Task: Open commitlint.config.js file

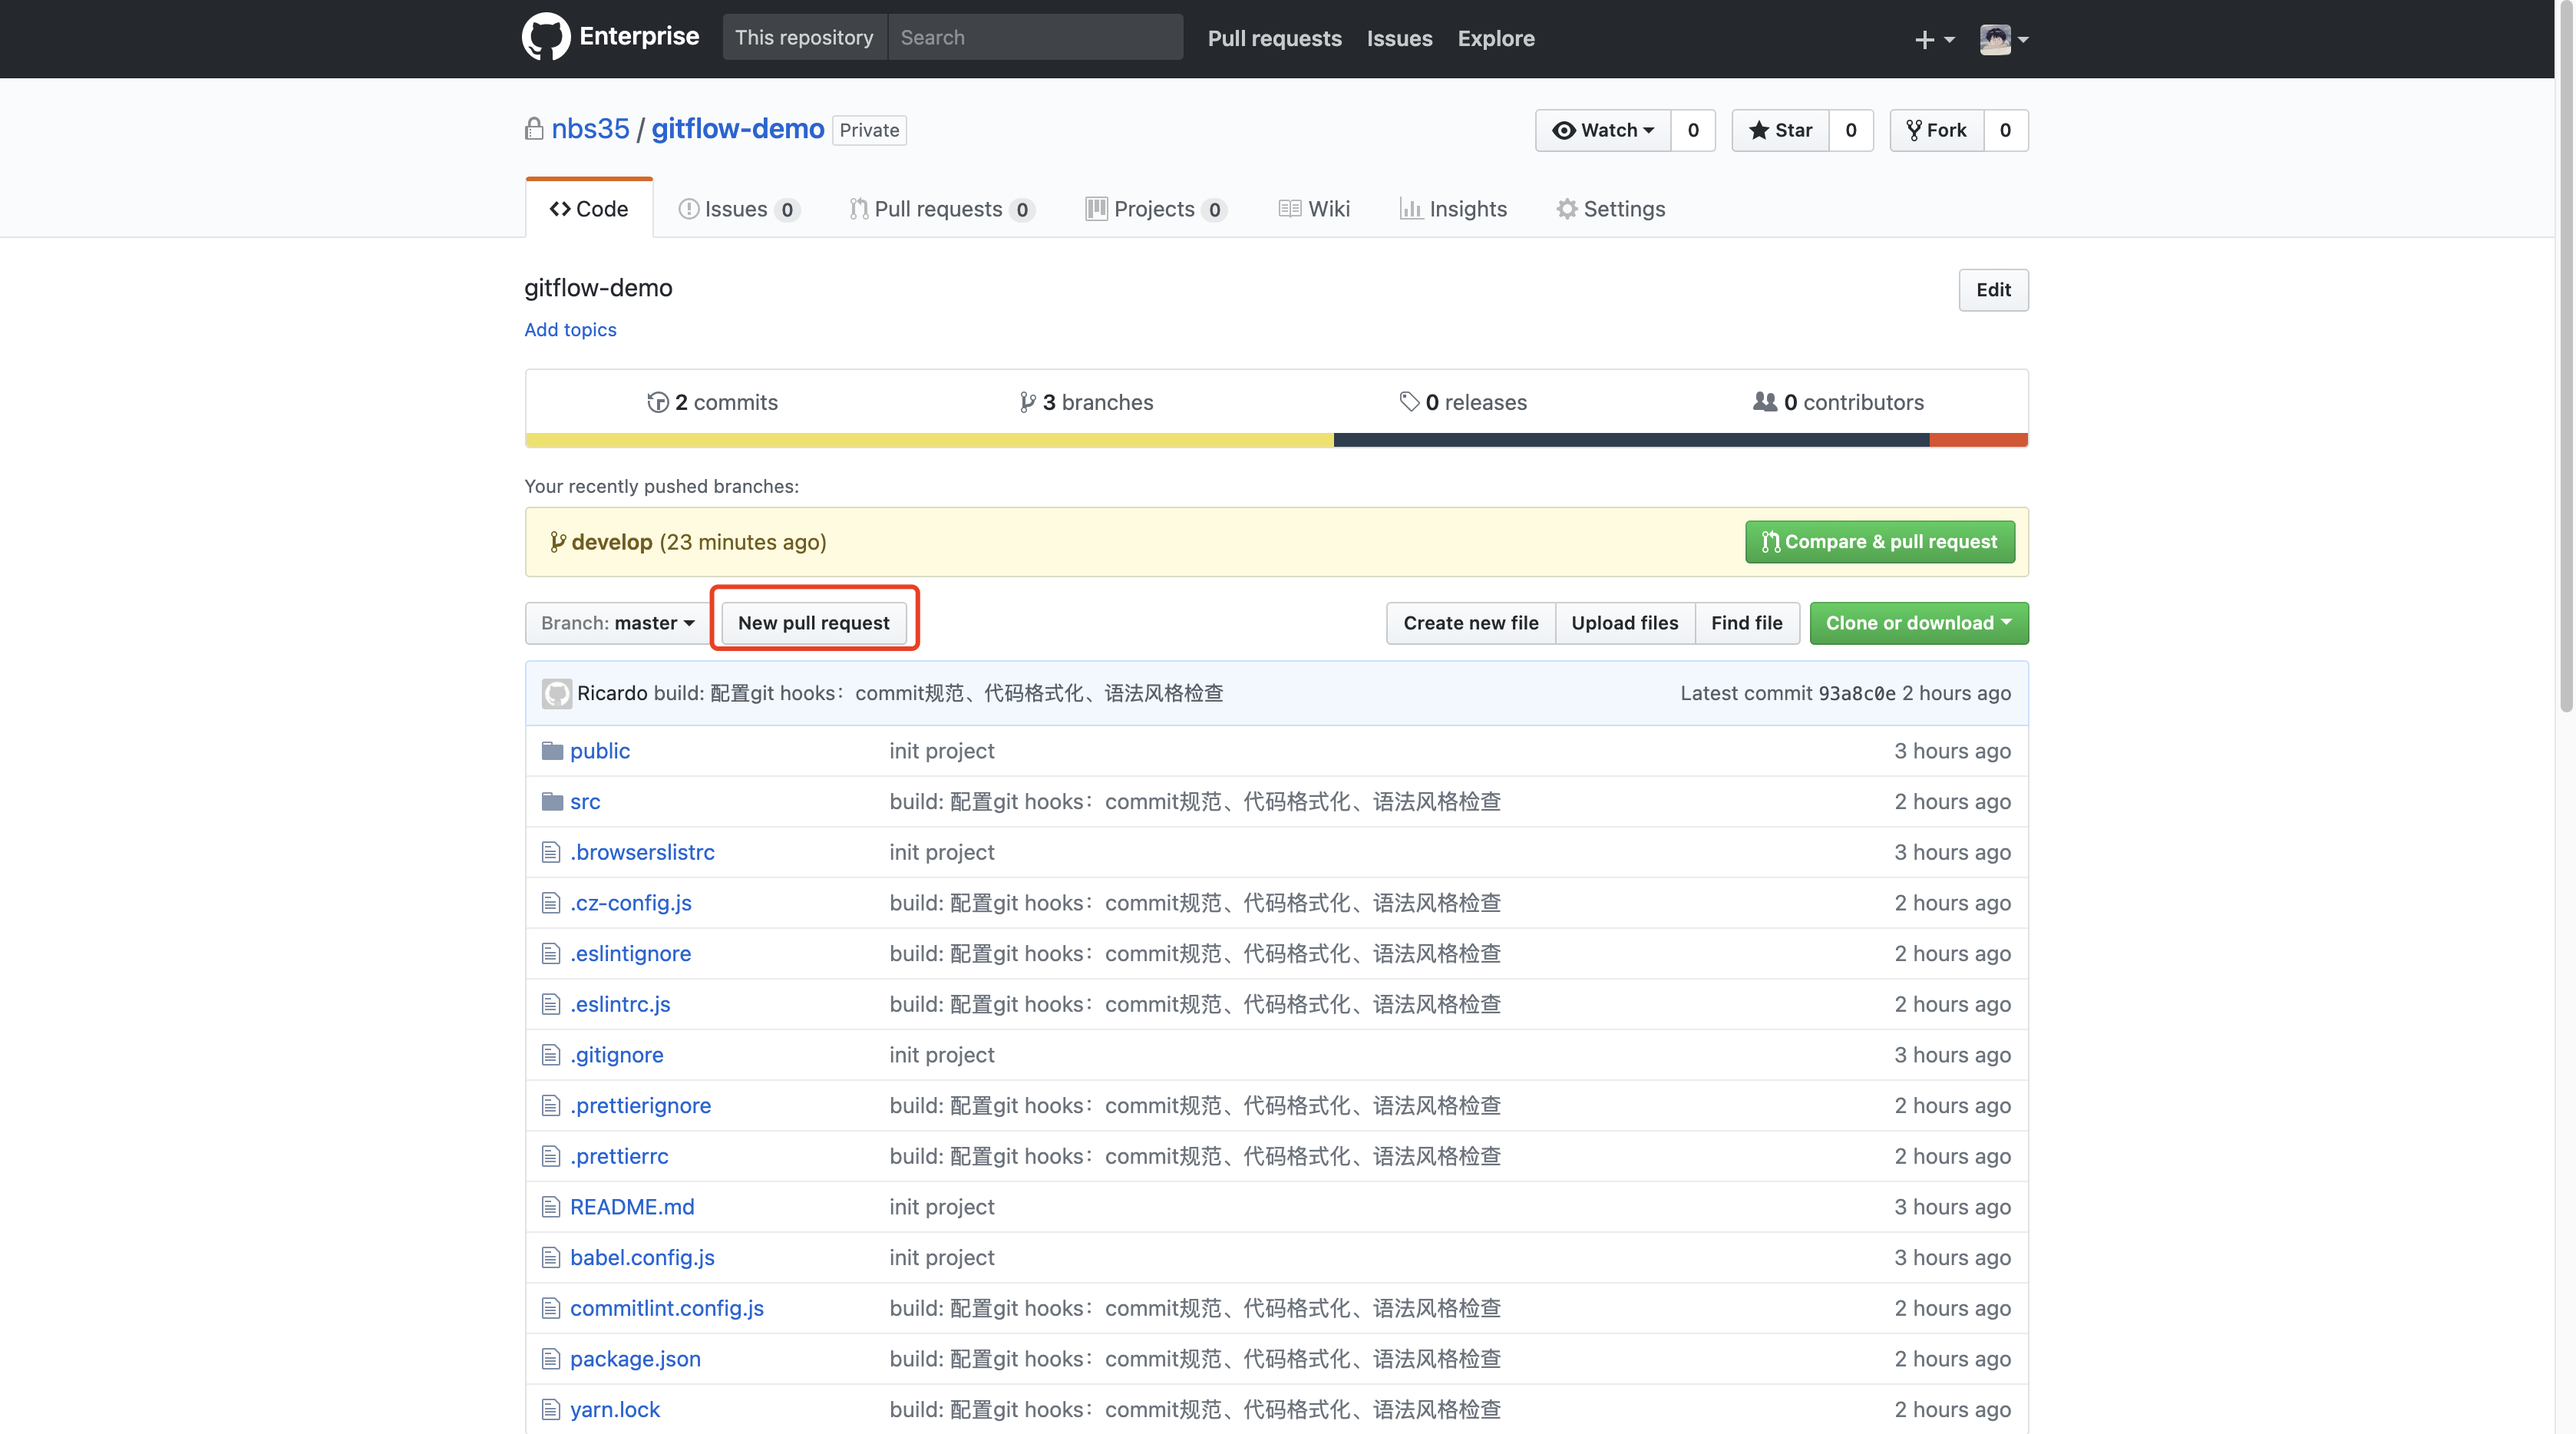Action: point(667,1308)
